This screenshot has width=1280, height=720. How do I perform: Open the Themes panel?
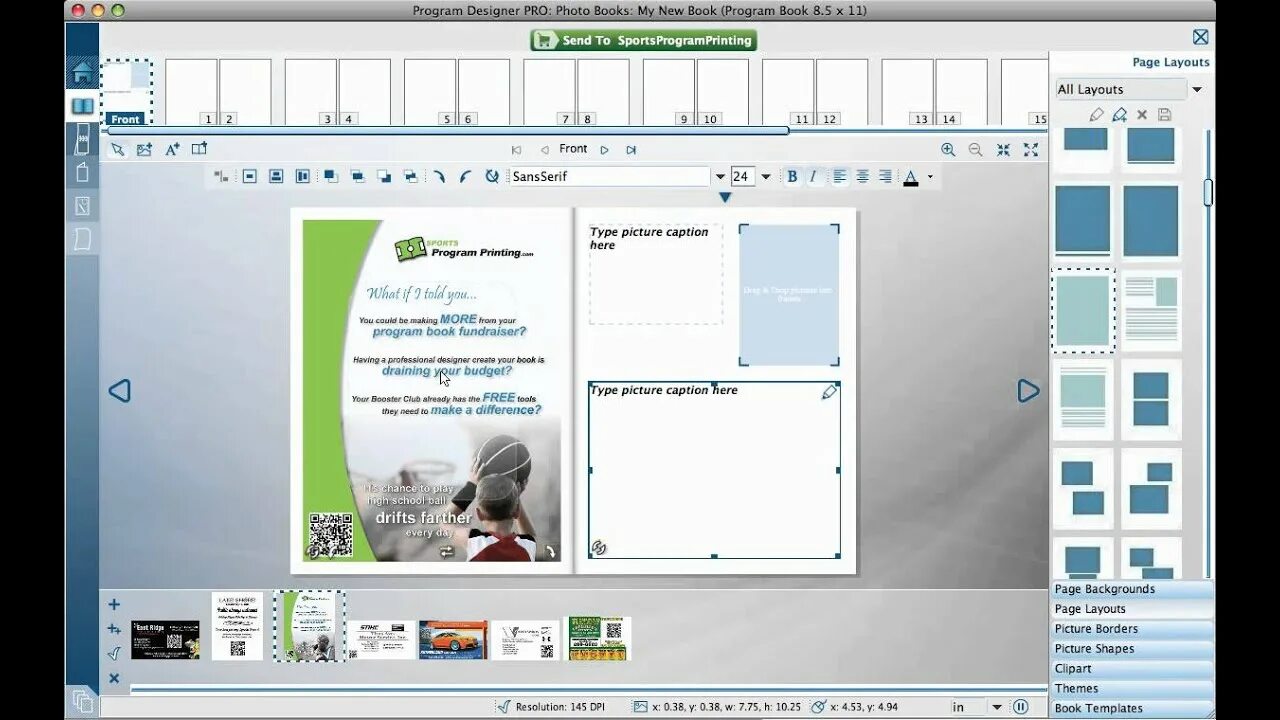[x=1131, y=688]
